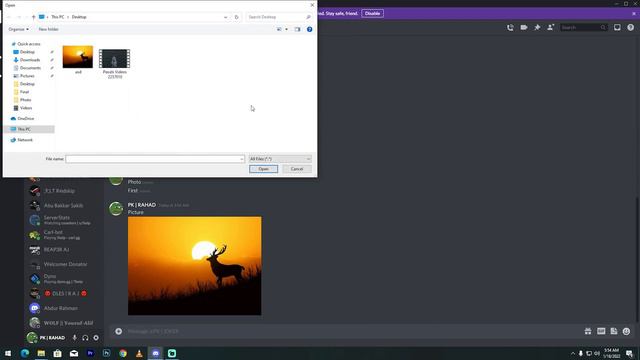Dismiss the purple notice banner
This screenshot has width=640, height=360.
click(634, 13)
